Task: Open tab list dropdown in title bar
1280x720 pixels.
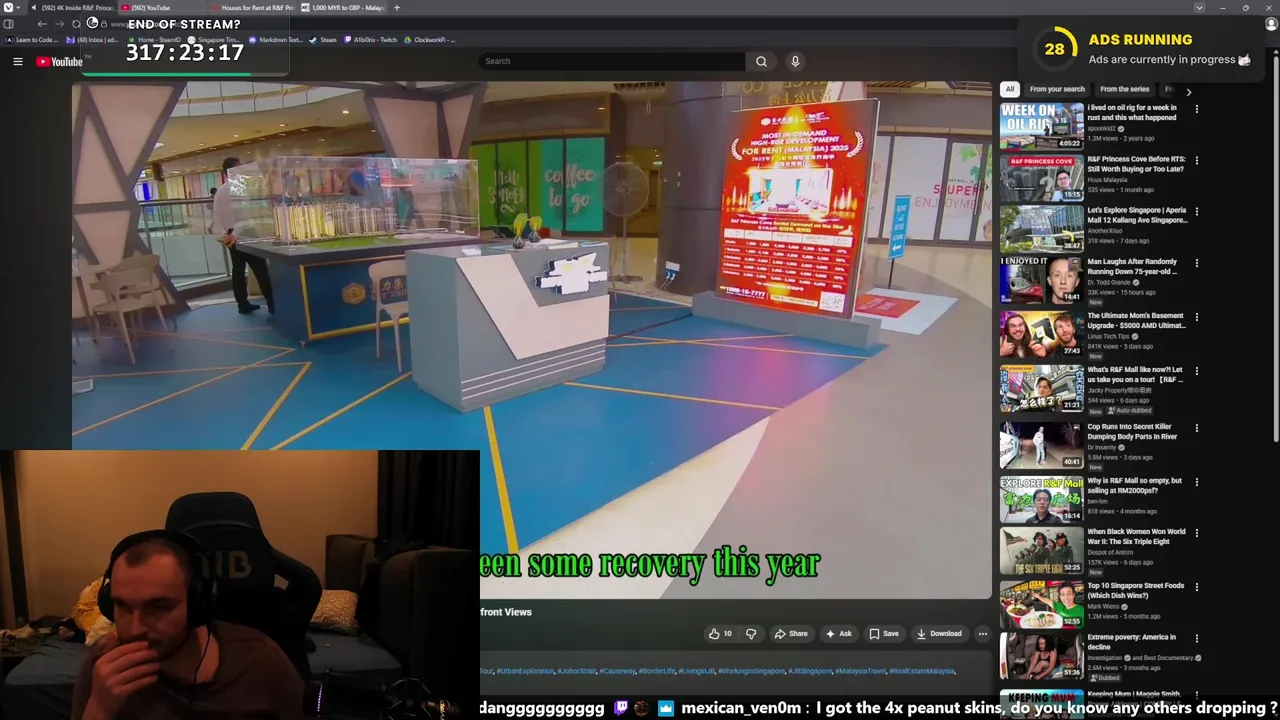Action: [1199, 8]
